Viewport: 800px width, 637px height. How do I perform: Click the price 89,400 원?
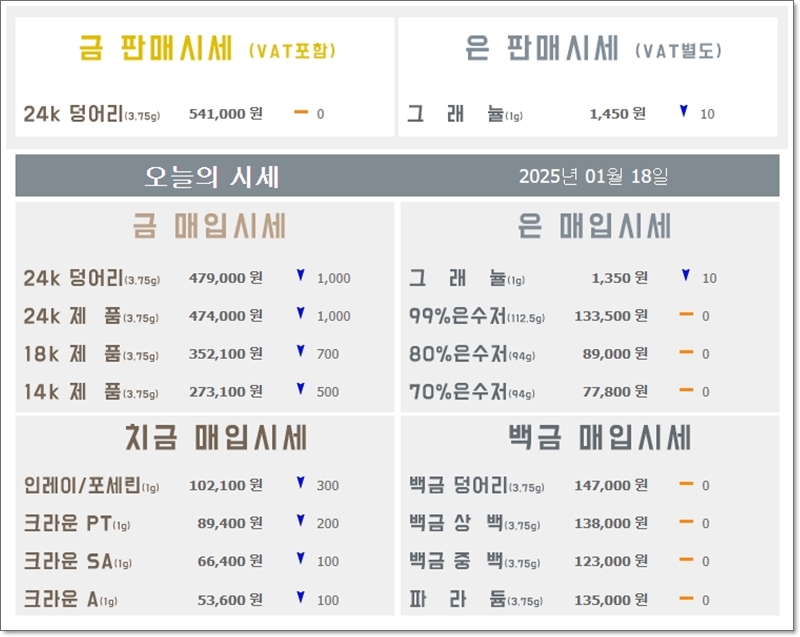230,523
